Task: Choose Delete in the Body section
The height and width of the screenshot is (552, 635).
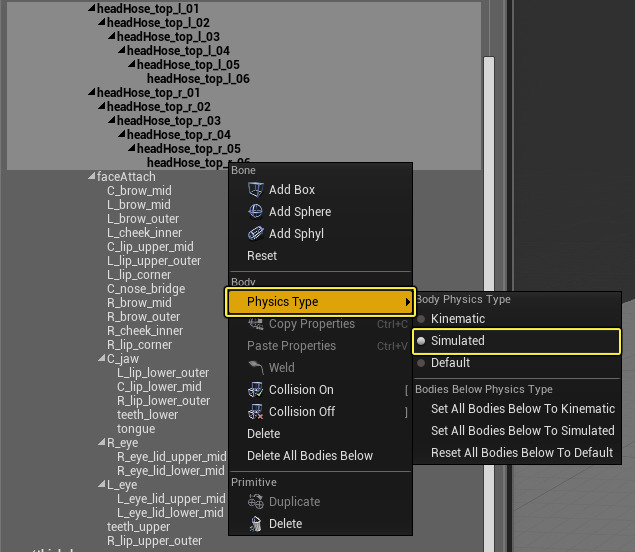Action: click(264, 433)
